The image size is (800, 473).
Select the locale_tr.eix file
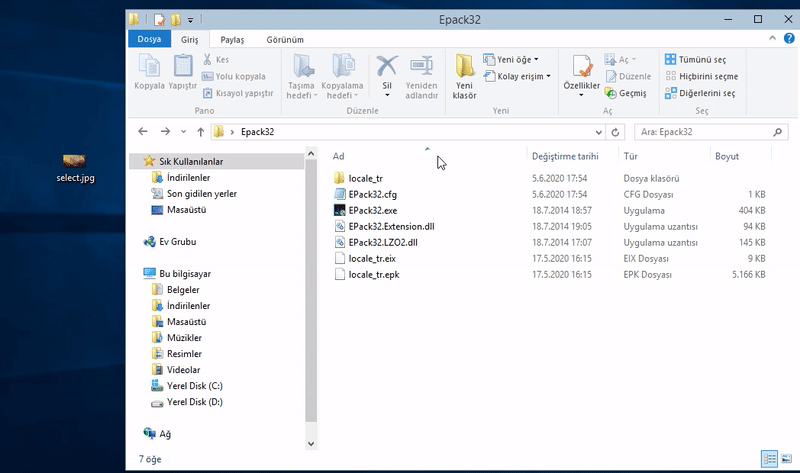[372, 259]
